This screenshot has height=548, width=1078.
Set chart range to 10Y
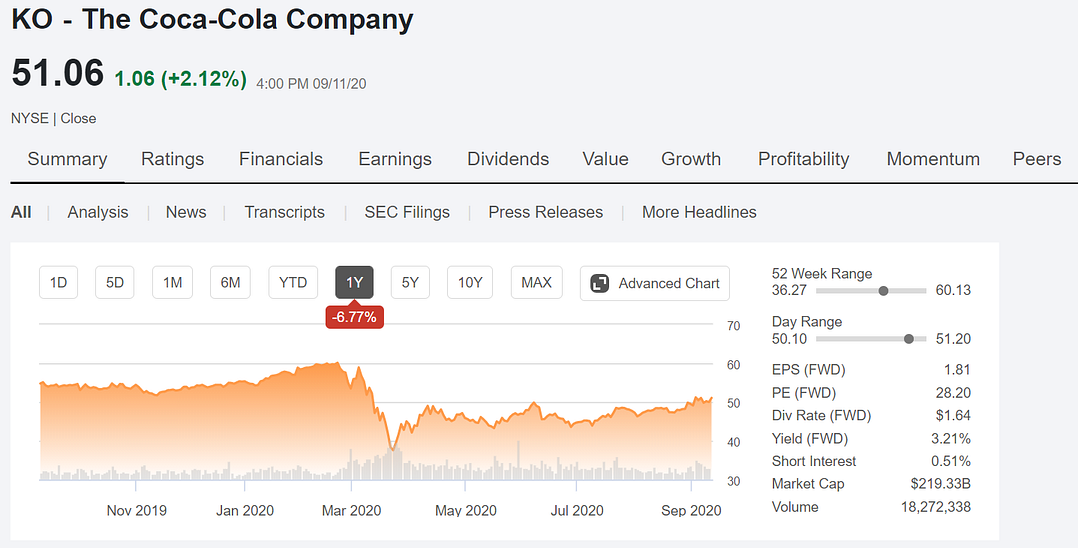470,283
